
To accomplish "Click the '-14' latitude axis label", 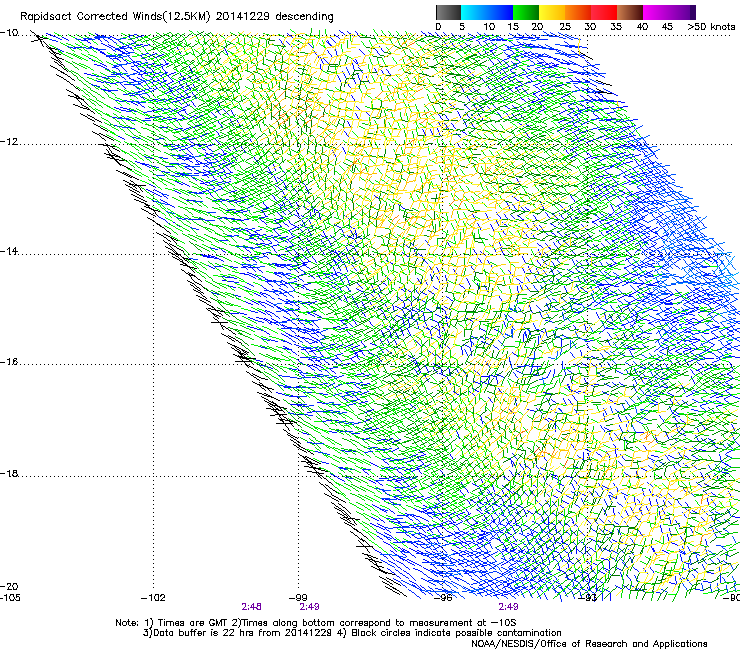I will [9, 252].
